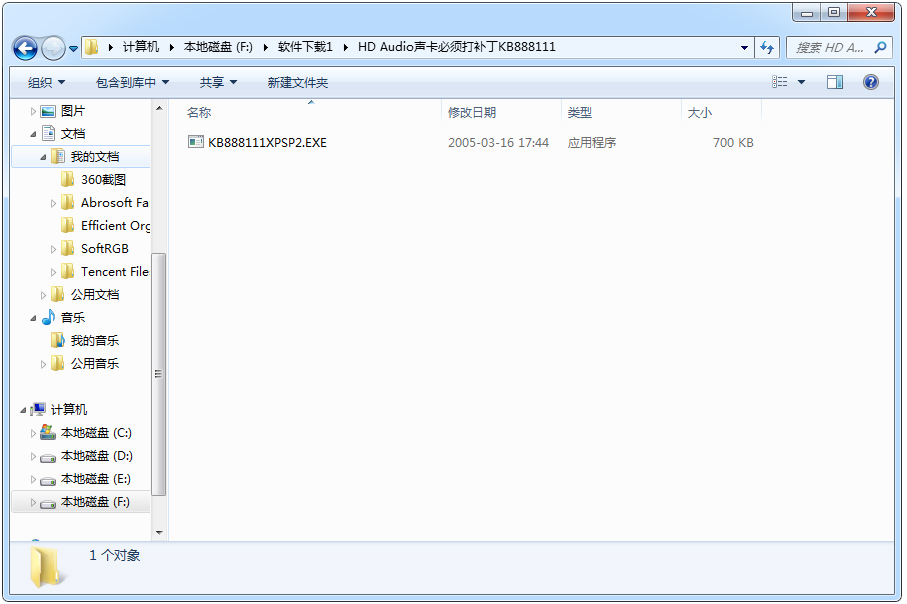Click the 文档 library icon
The height and width of the screenshot is (604, 907).
49,133
